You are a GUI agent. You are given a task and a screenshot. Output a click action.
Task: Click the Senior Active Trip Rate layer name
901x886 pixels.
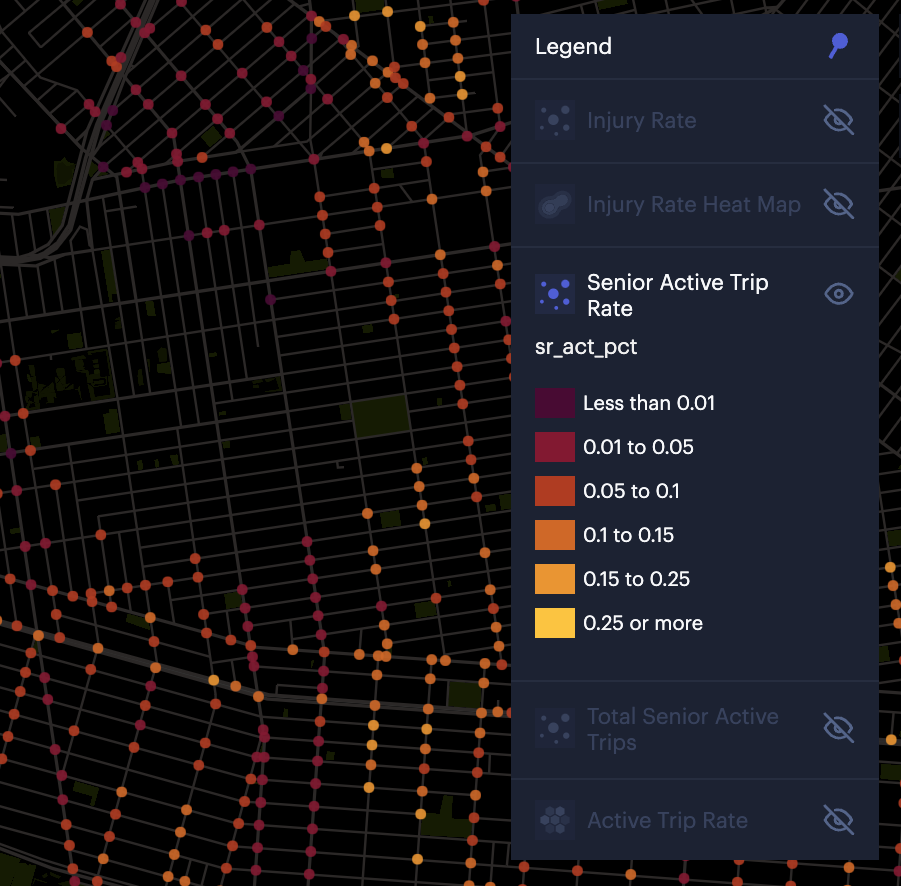click(677, 295)
